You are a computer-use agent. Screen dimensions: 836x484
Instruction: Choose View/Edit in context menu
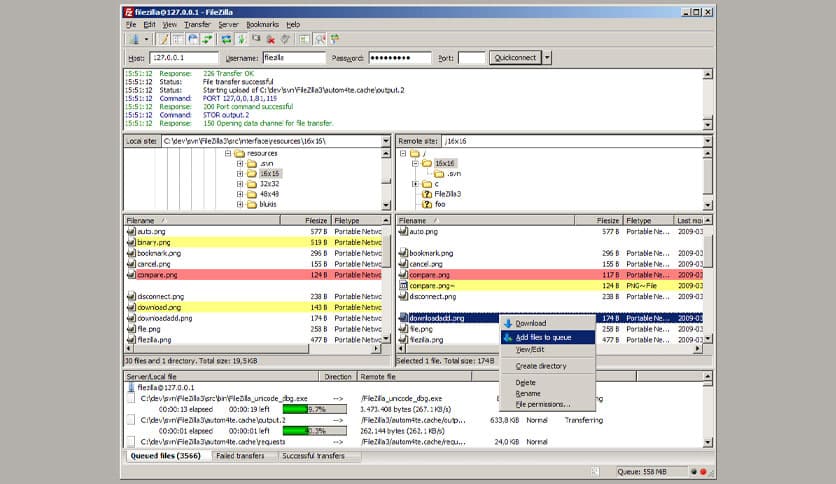548,350
